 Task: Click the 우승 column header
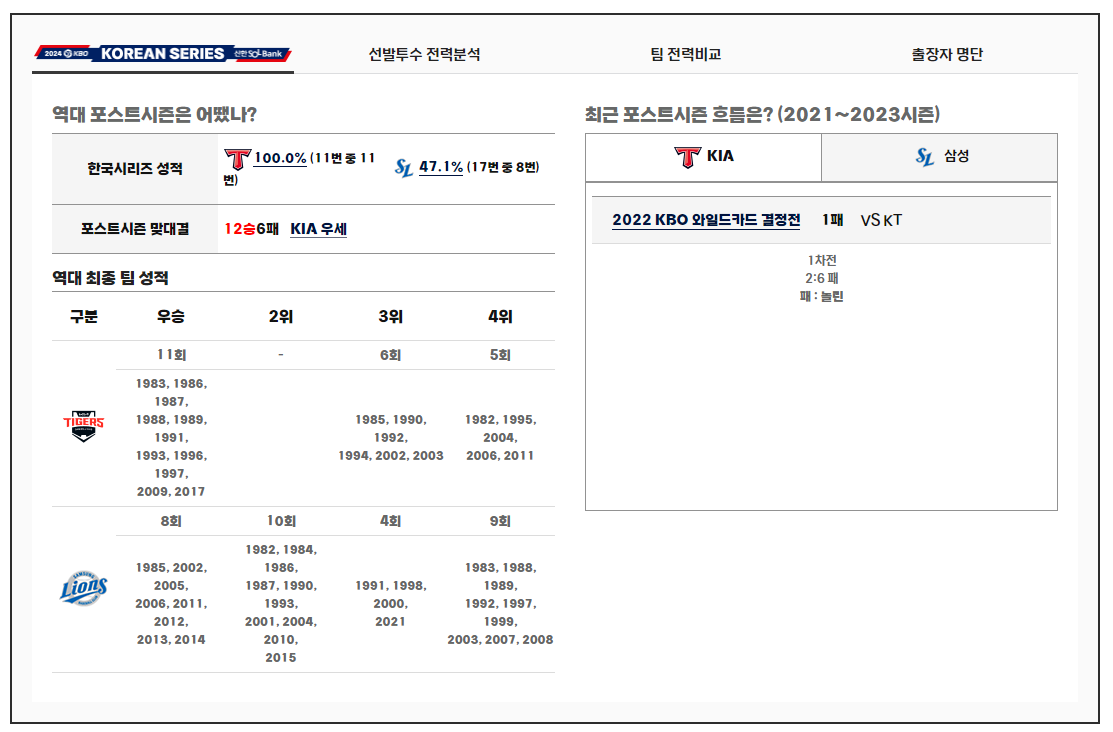click(171, 317)
